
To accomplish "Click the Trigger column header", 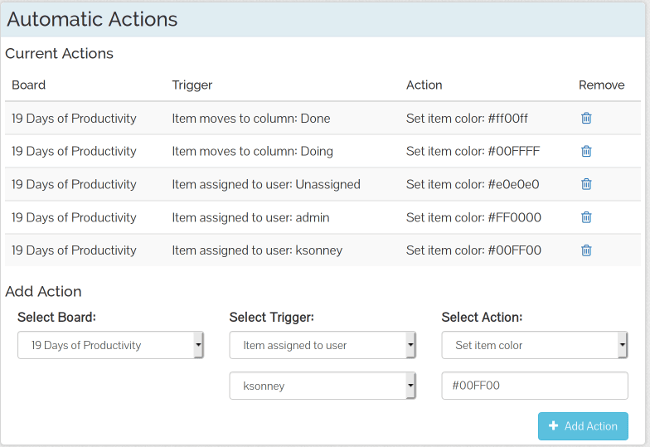I will pos(192,85).
